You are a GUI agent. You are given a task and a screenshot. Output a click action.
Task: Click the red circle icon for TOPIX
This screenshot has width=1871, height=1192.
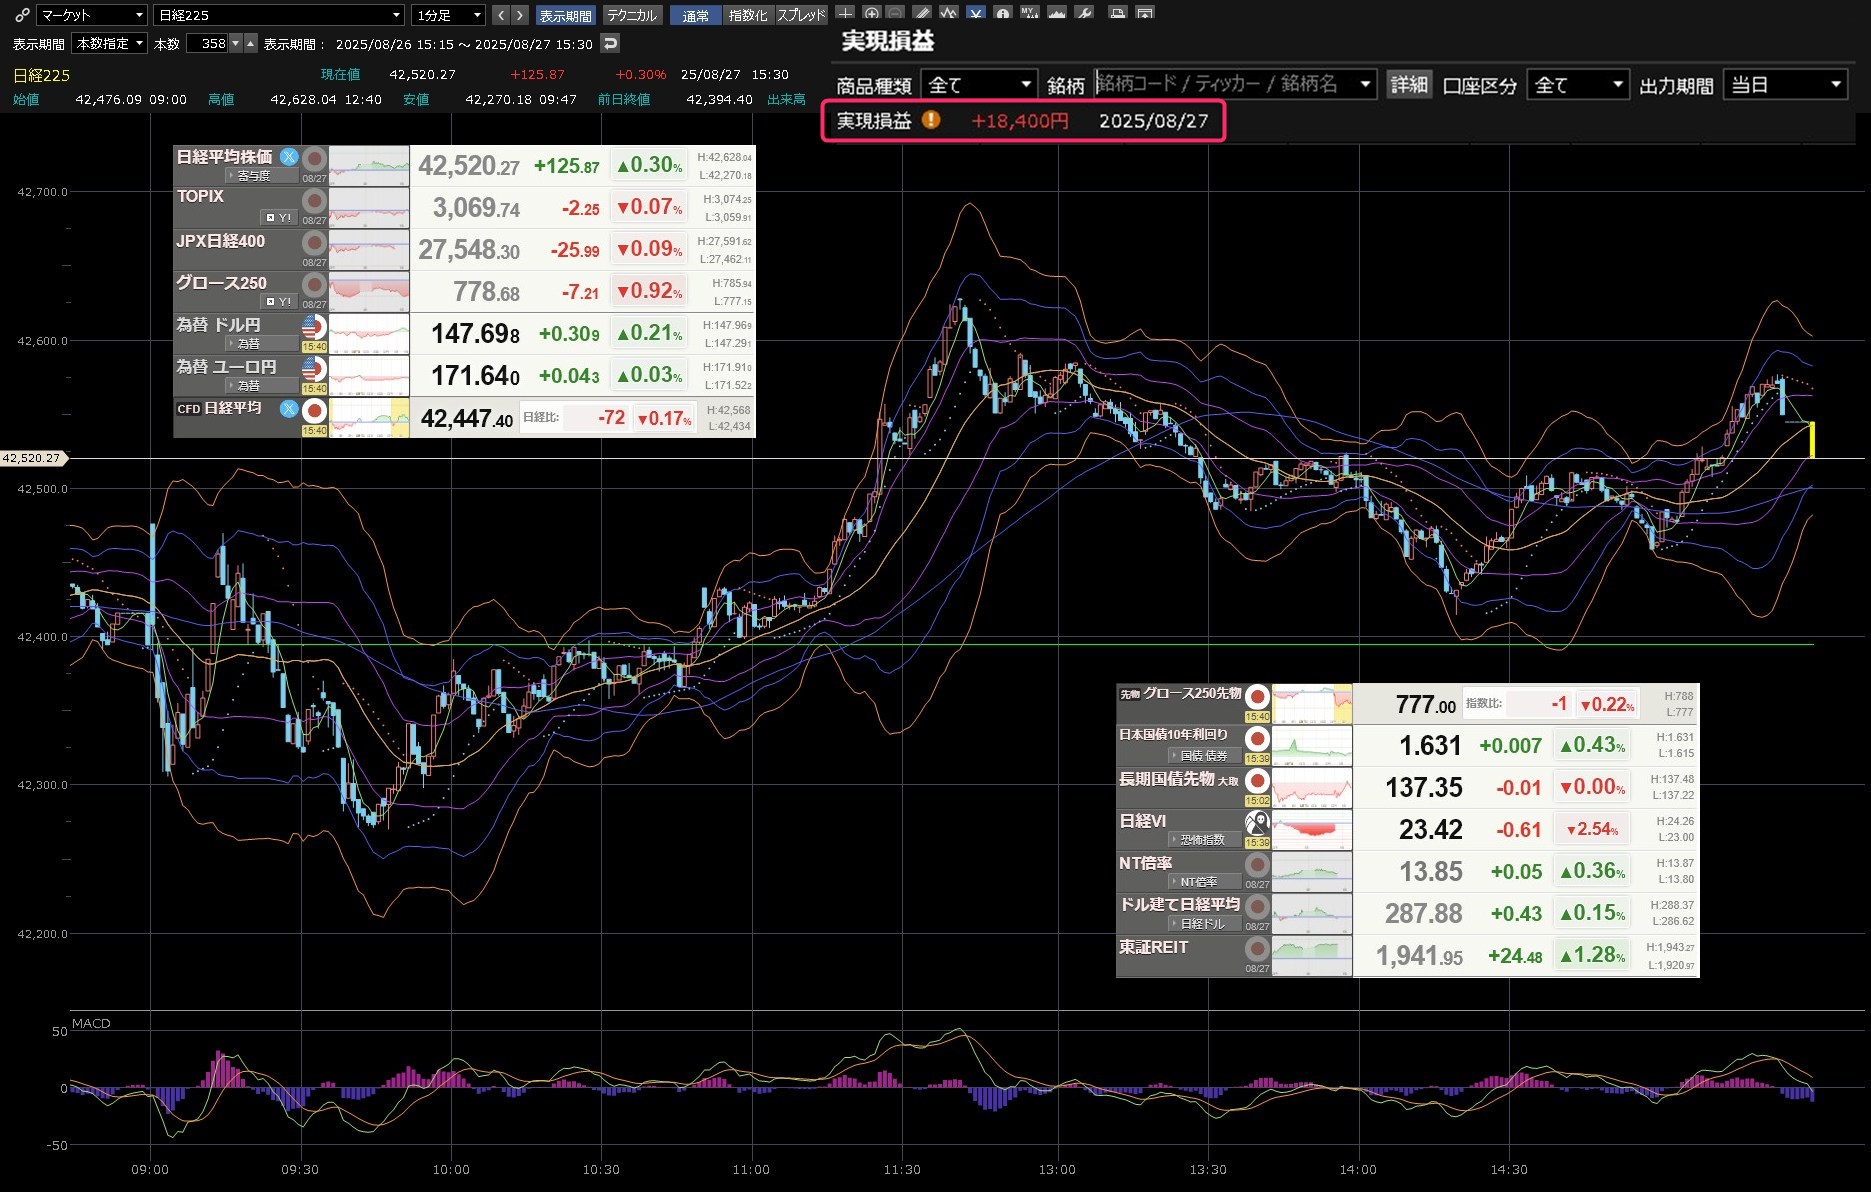pos(314,201)
